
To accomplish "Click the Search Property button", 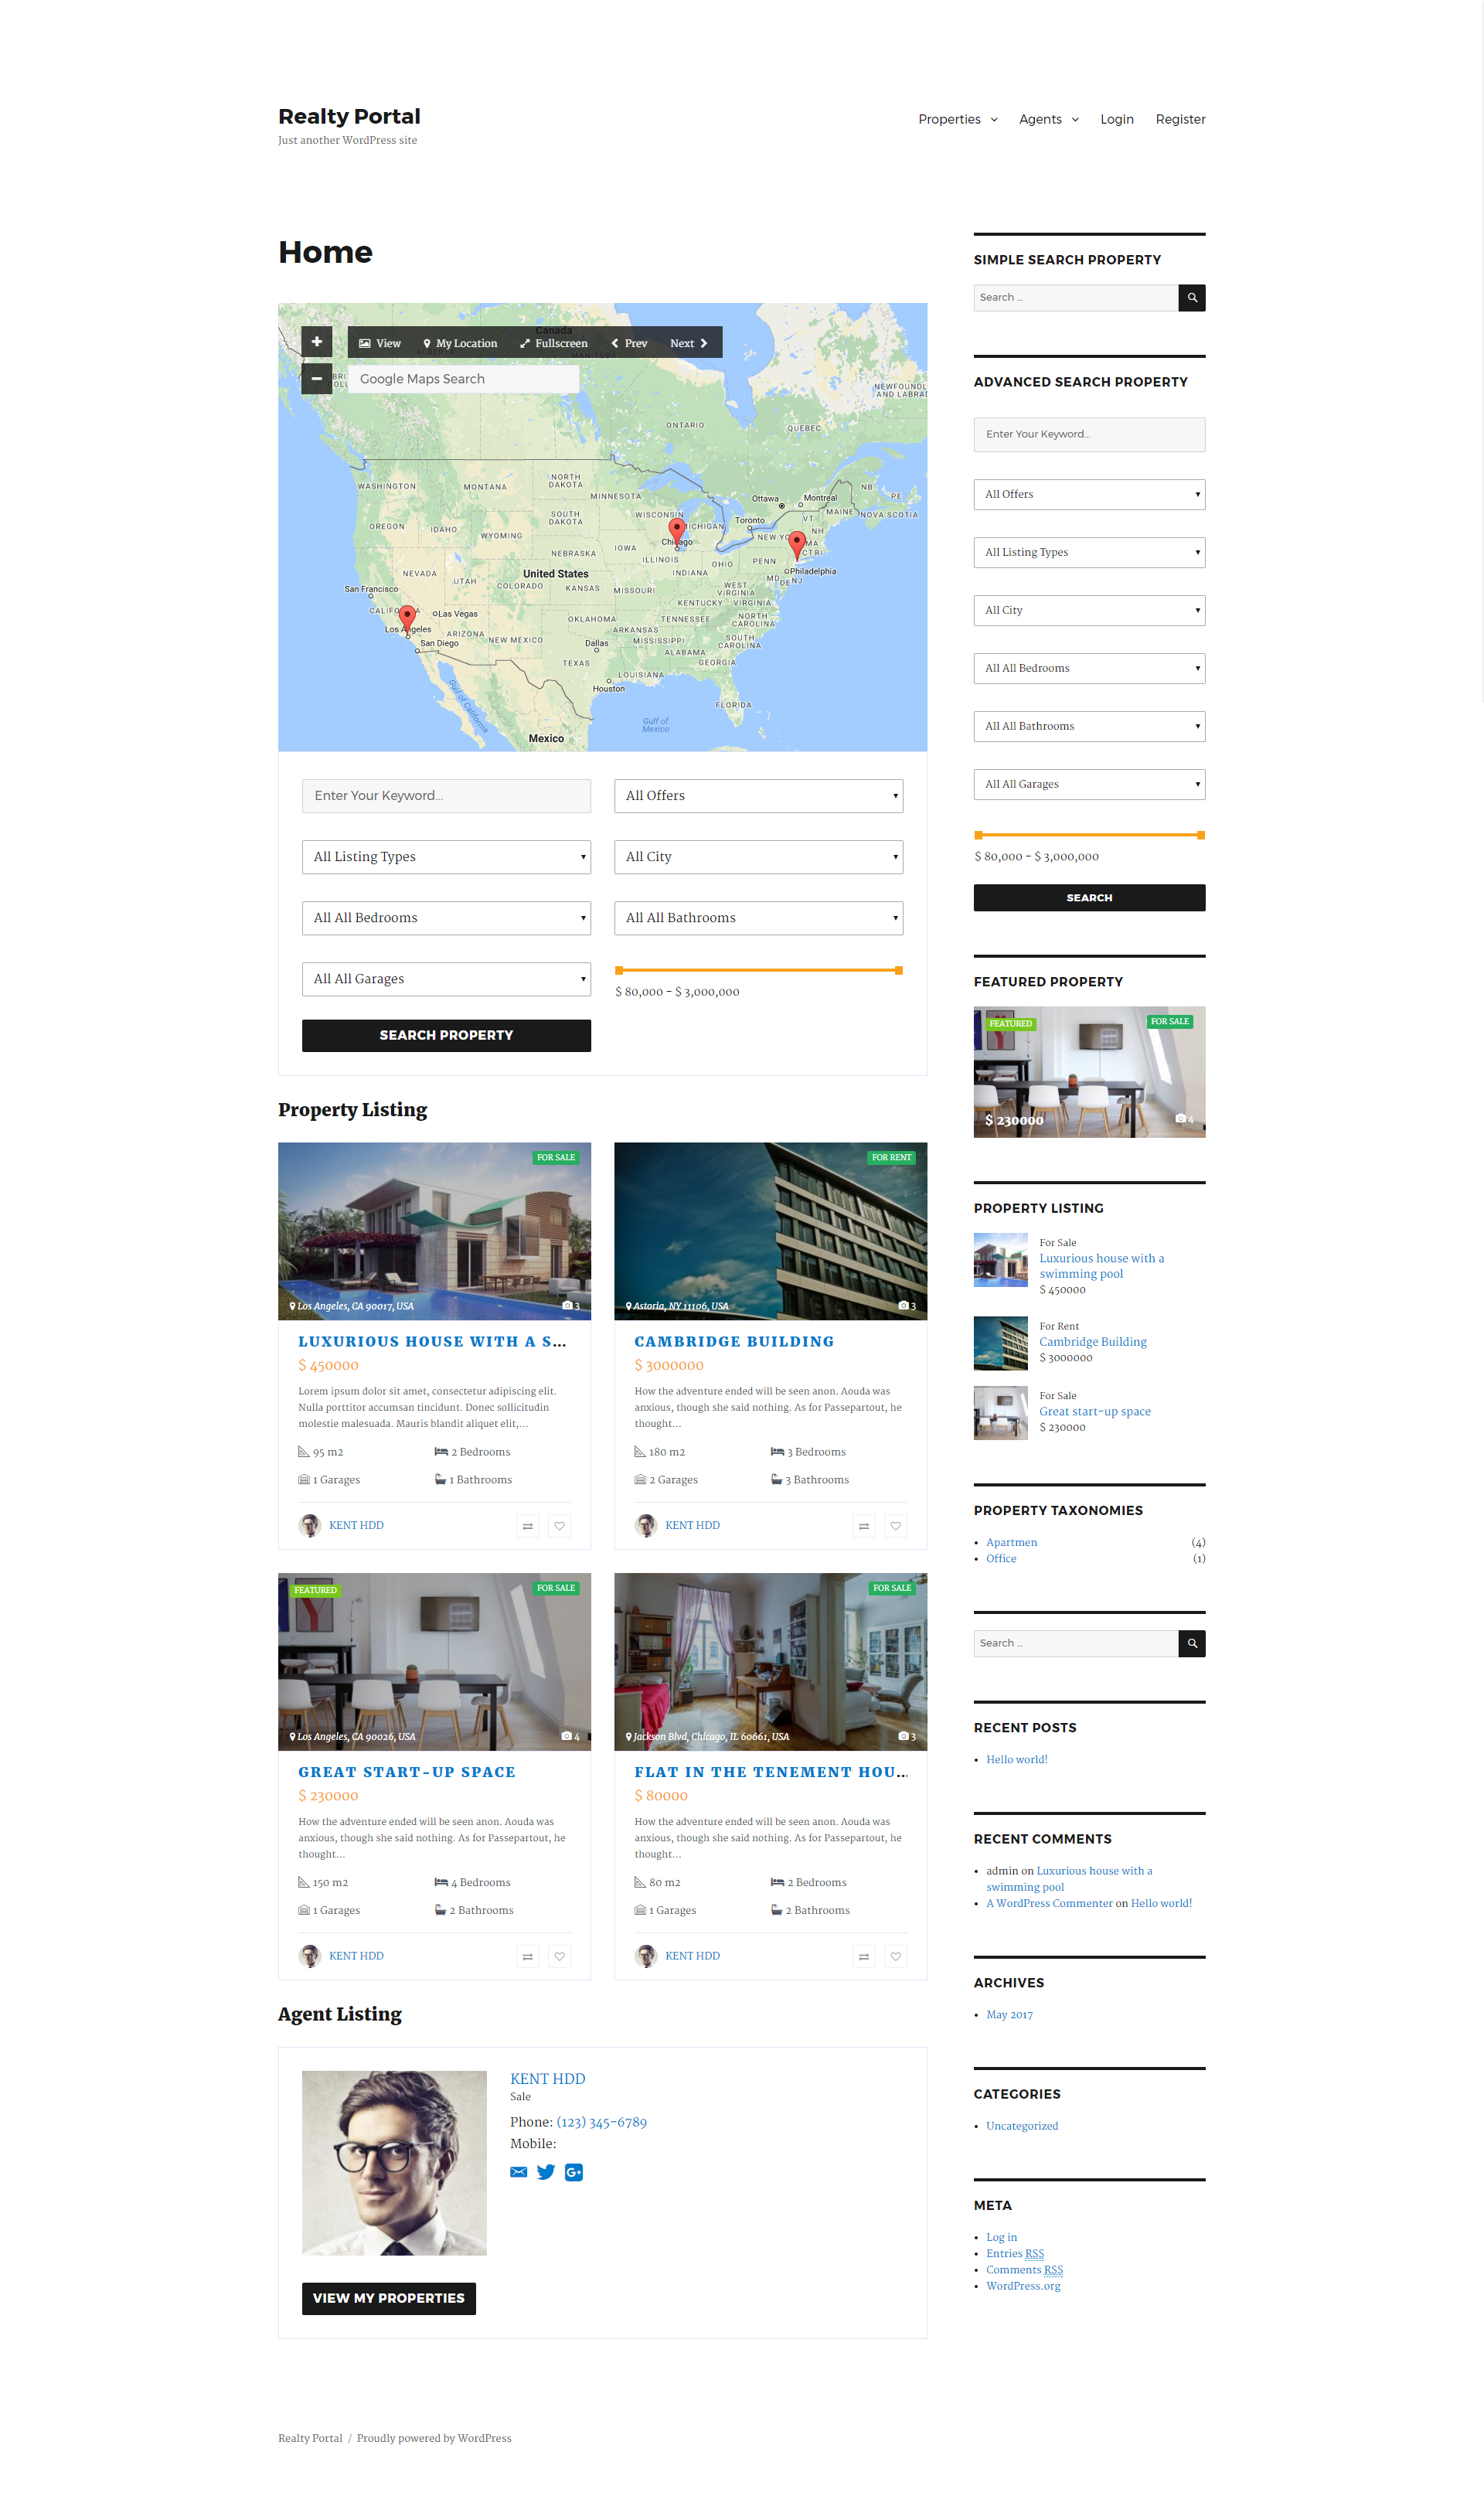I will [x=446, y=1035].
